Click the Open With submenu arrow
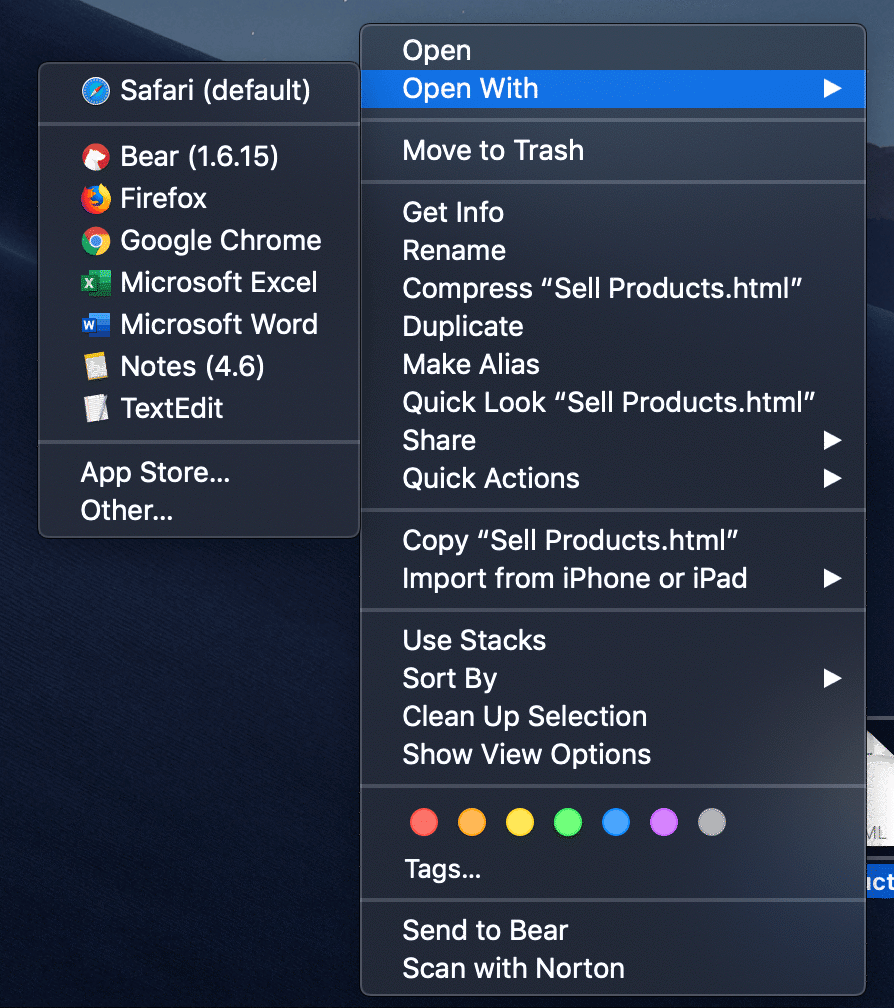This screenshot has height=1008, width=894. pyautogui.click(x=833, y=89)
